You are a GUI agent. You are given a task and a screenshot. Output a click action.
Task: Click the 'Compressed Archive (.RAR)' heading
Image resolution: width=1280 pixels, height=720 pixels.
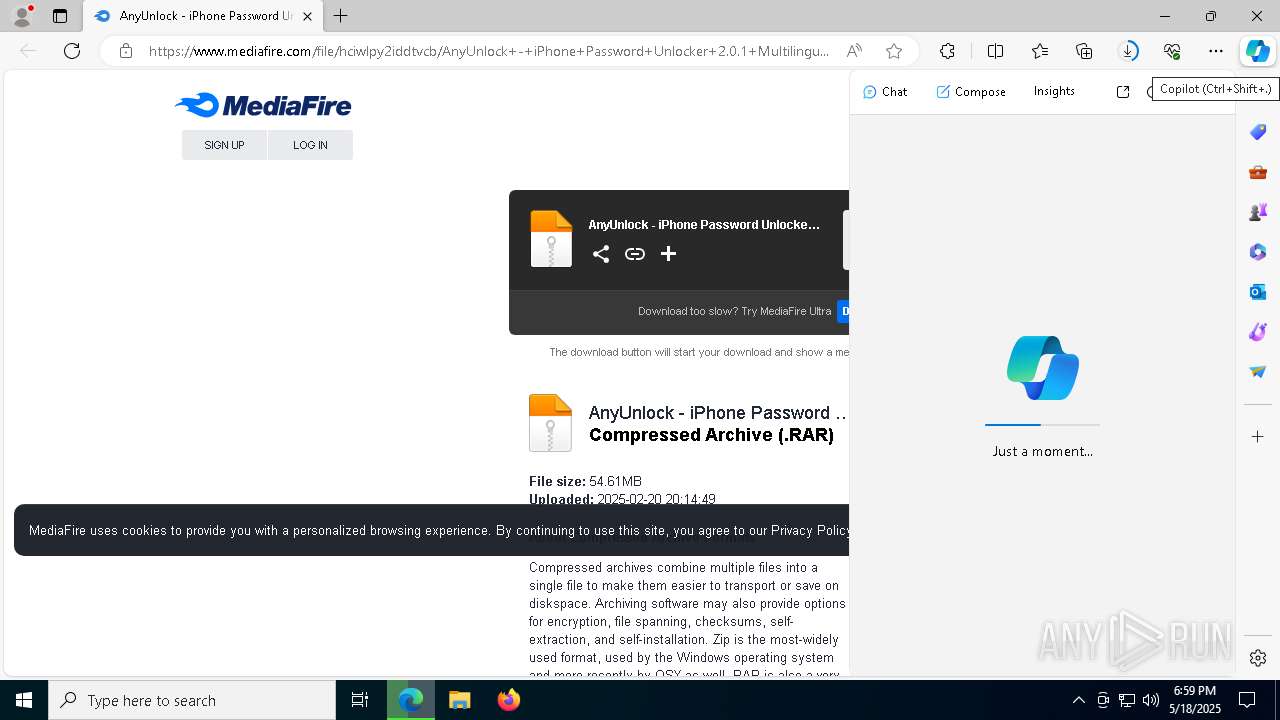[711, 435]
